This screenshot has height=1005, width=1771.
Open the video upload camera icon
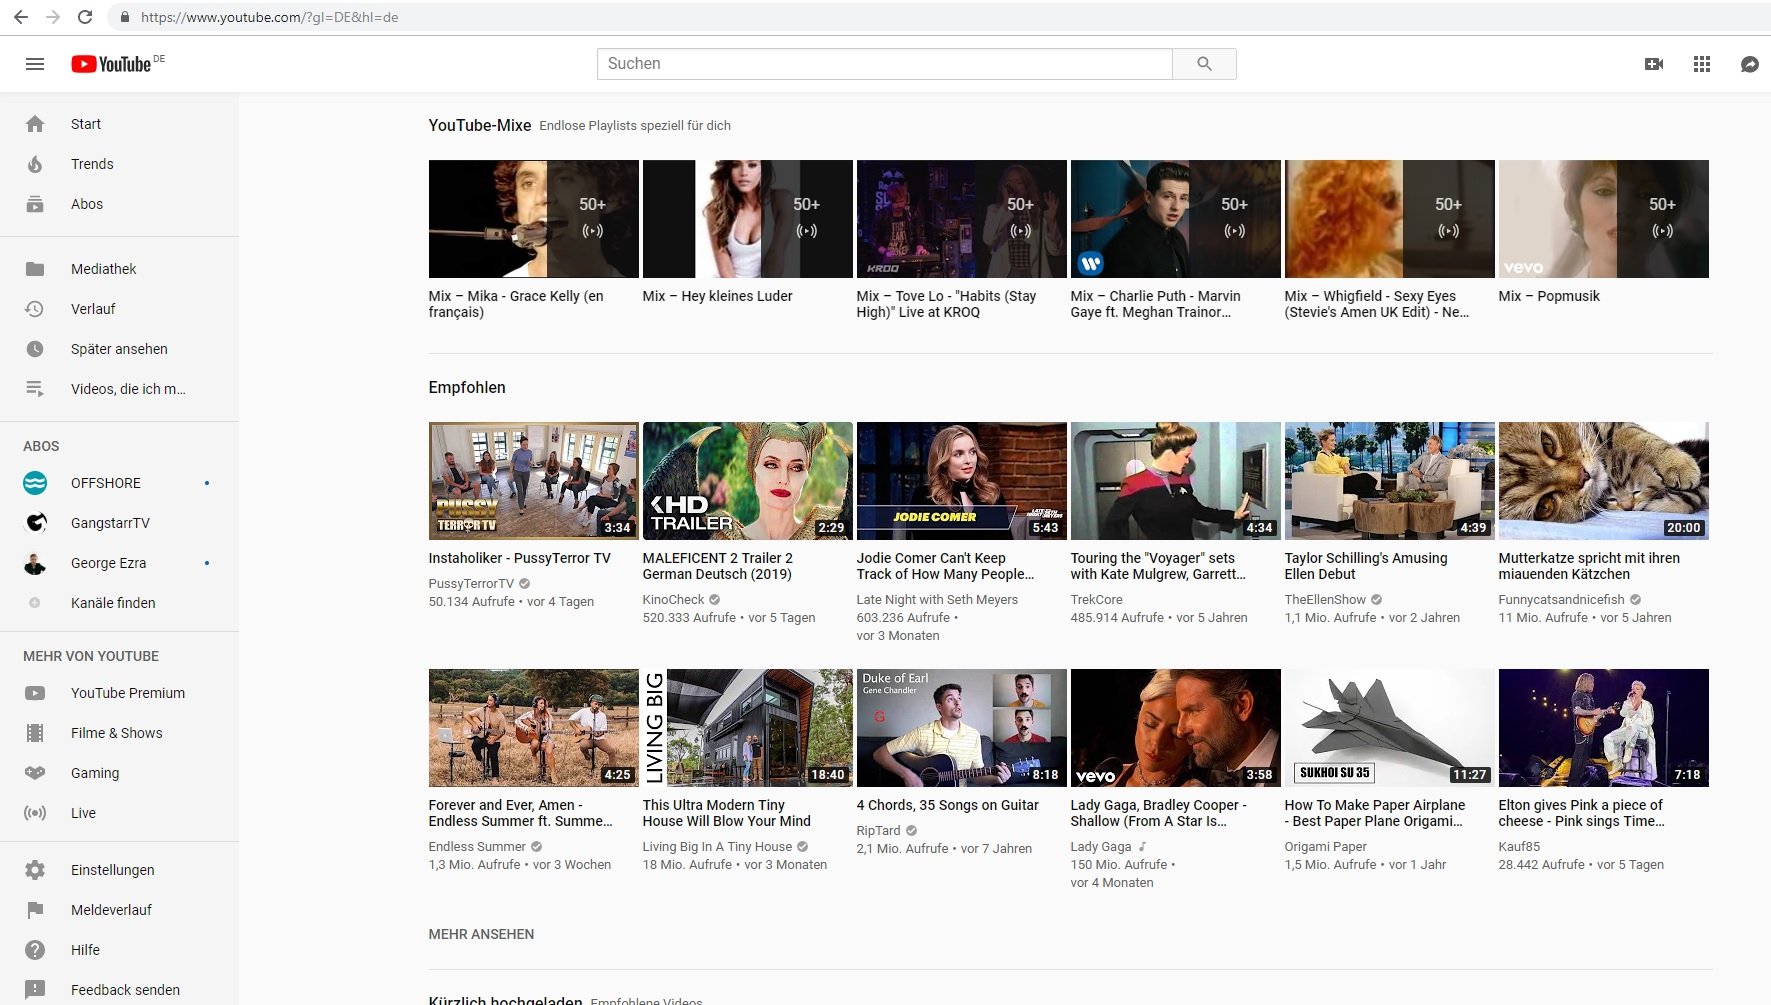(x=1654, y=64)
